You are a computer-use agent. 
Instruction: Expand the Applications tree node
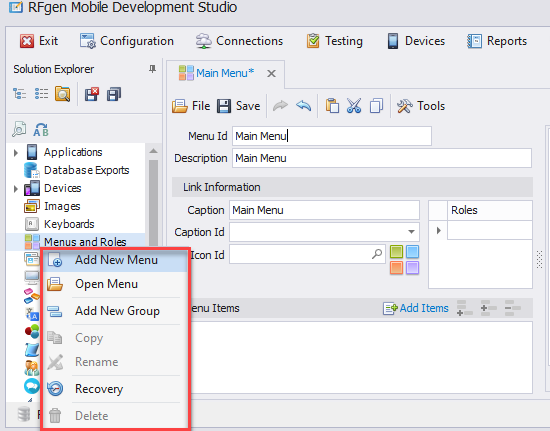15,153
